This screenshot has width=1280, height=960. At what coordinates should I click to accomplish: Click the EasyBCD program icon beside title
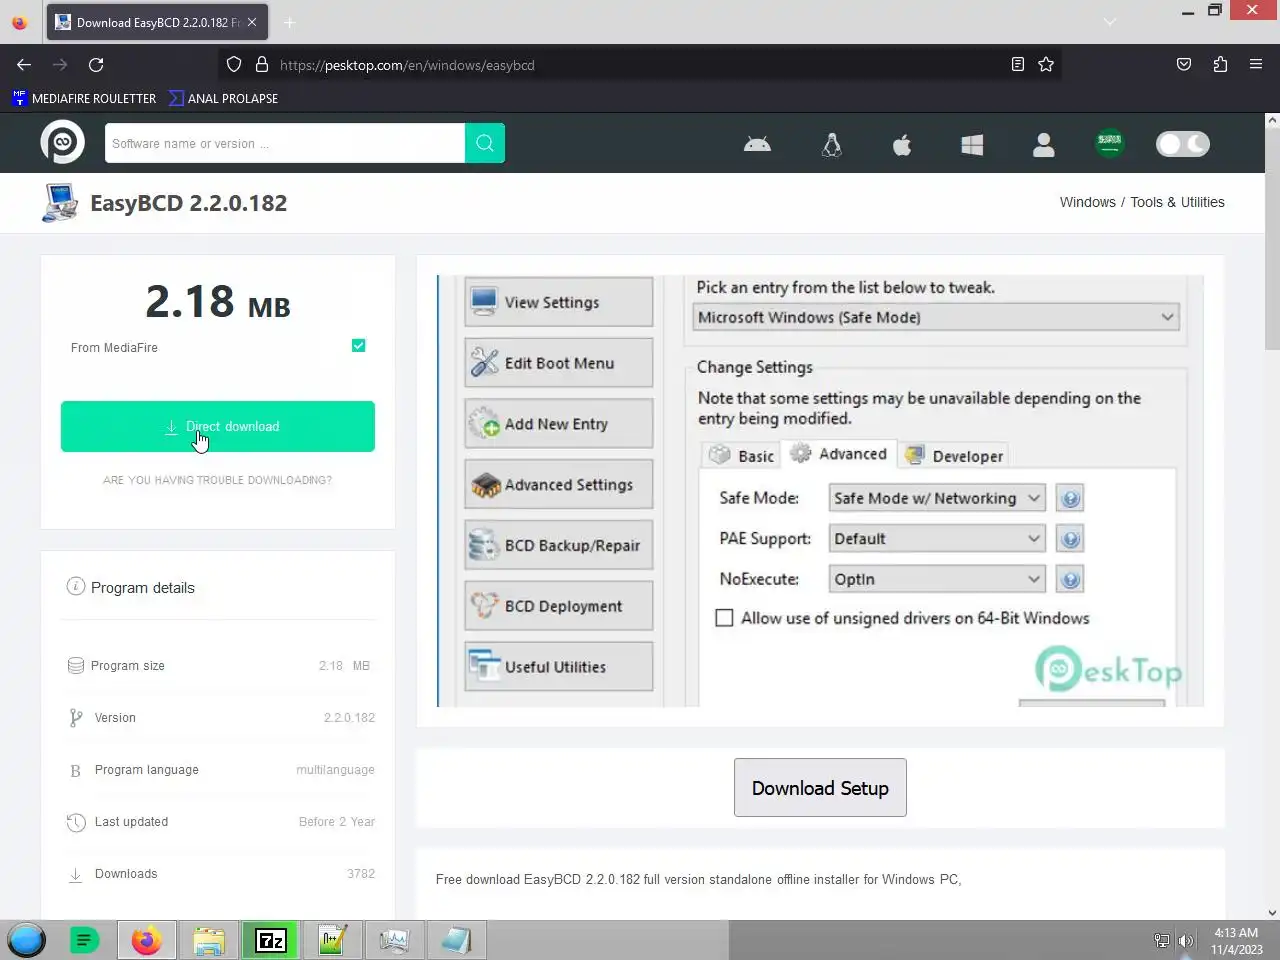[x=60, y=202]
